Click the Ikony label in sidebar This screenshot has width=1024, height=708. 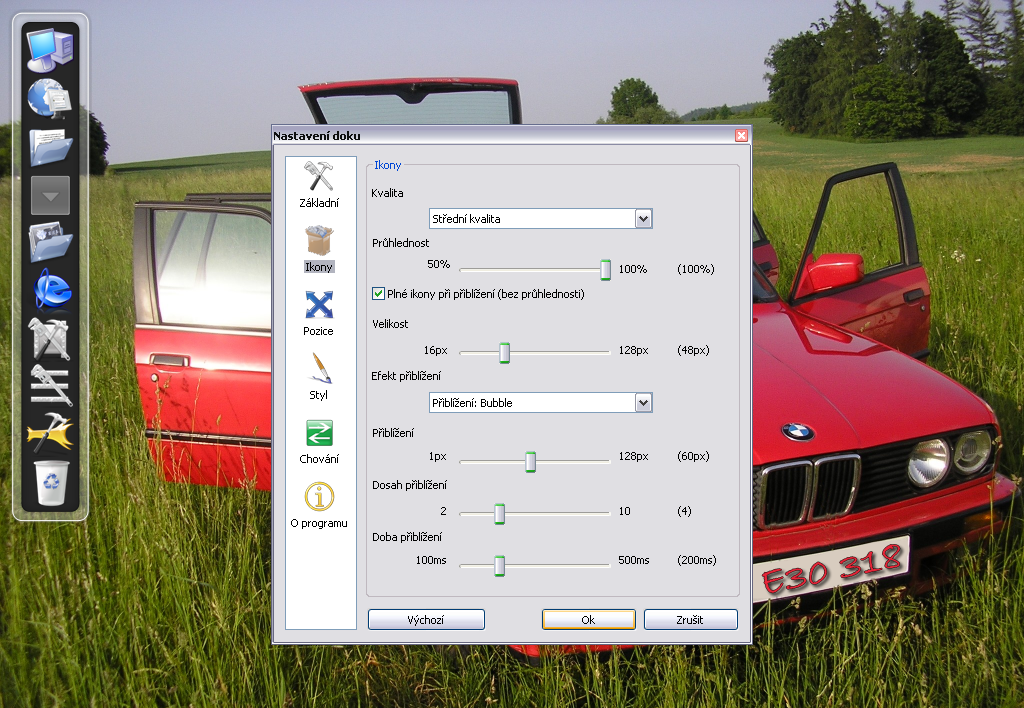[x=319, y=267]
